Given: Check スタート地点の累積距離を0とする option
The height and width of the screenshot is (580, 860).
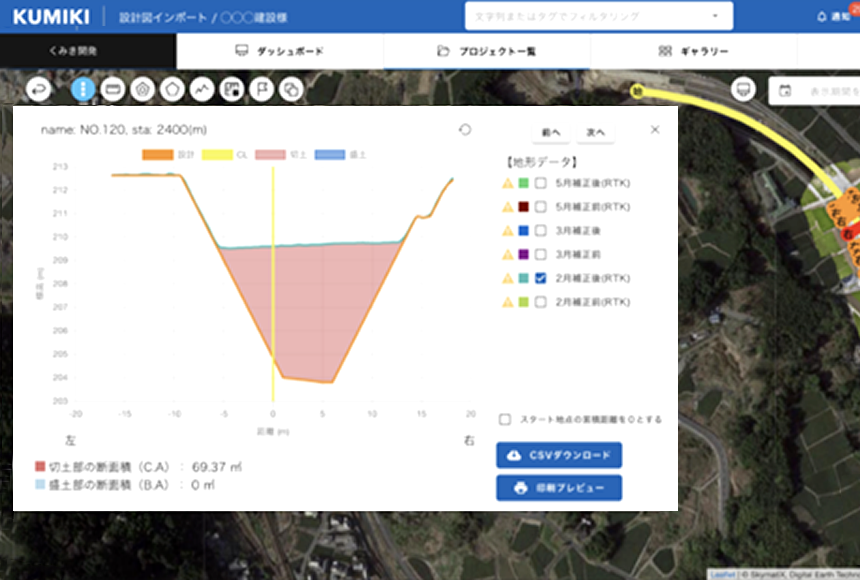Looking at the screenshot, I should pos(506,420).
